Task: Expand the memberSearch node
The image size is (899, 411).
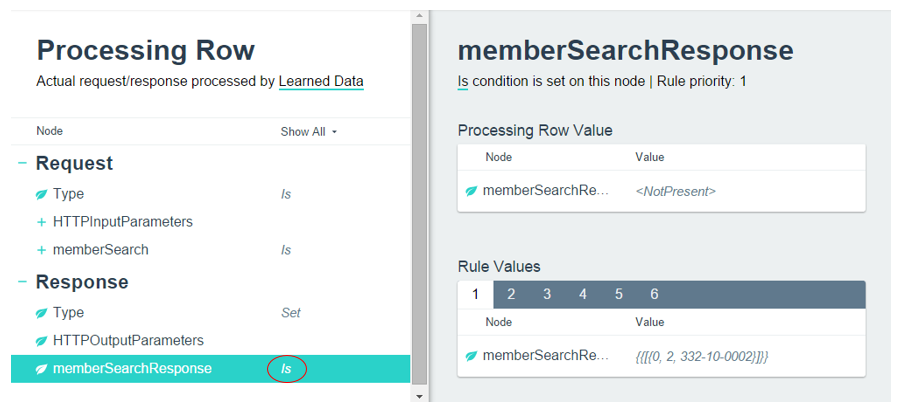Action: point(41,250)
